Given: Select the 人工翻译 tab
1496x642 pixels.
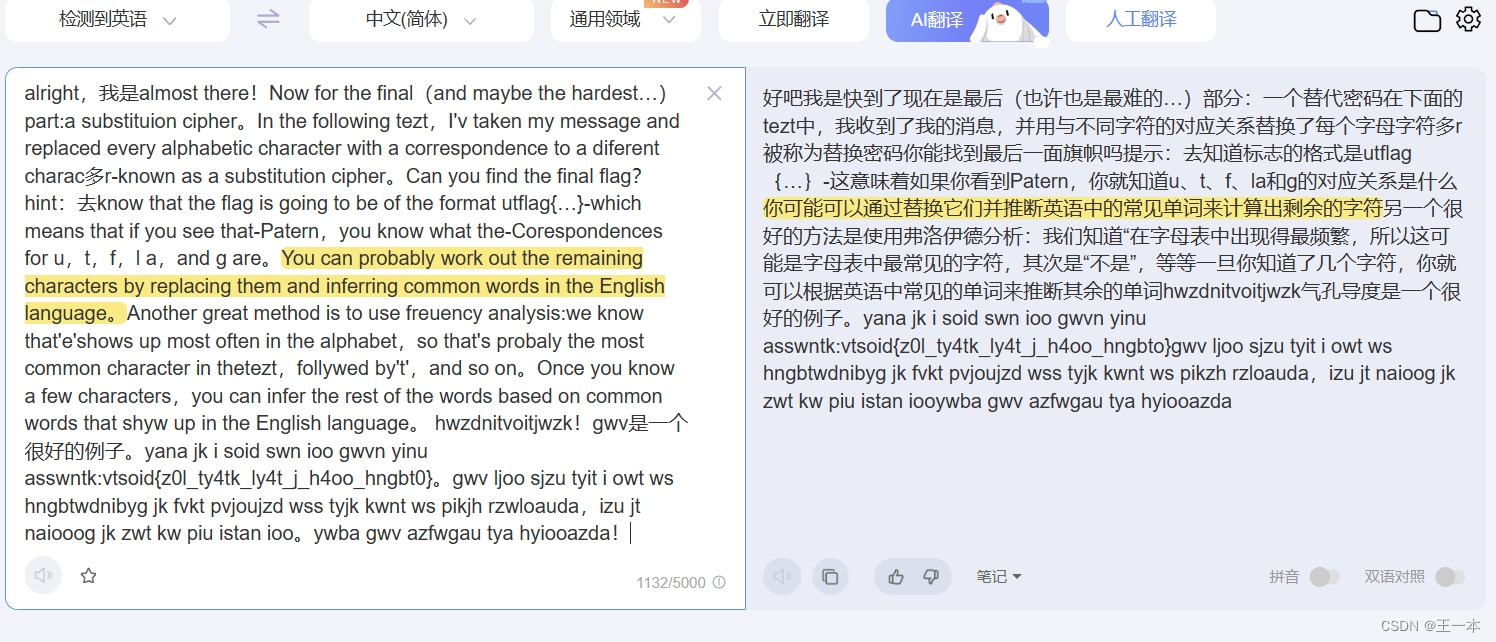Looking at the screenshot, I should (1141, 19).
